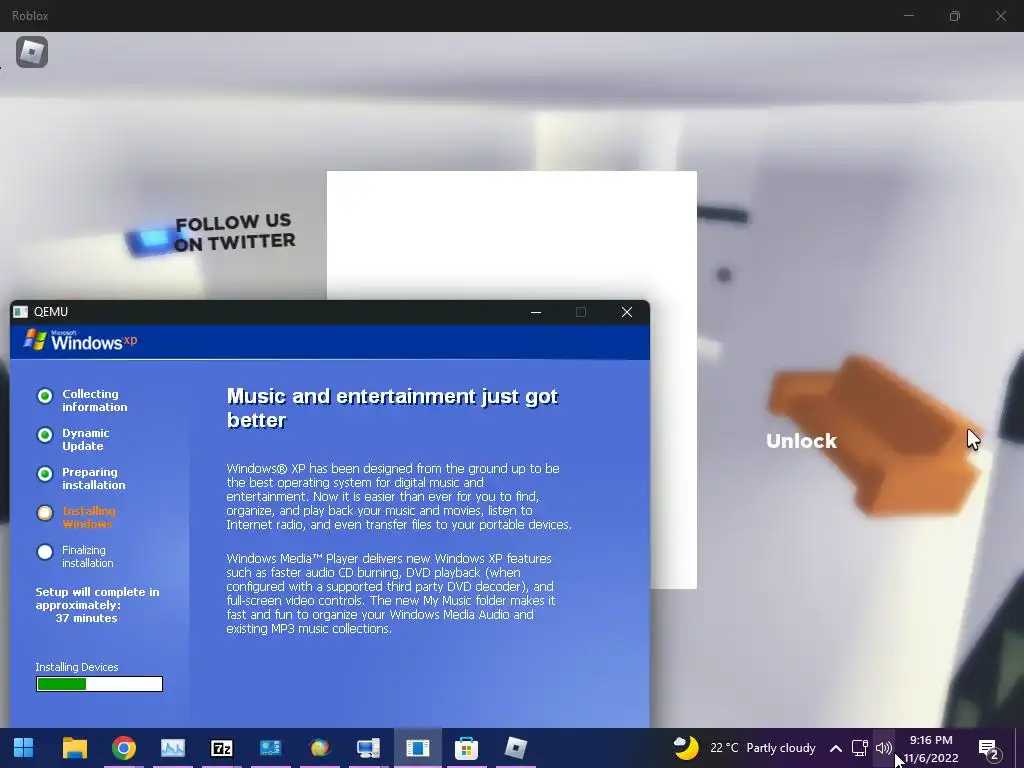Click the "37 minutes" remaining time text
Screen dimensions: 1024x768
pos(86,618)
